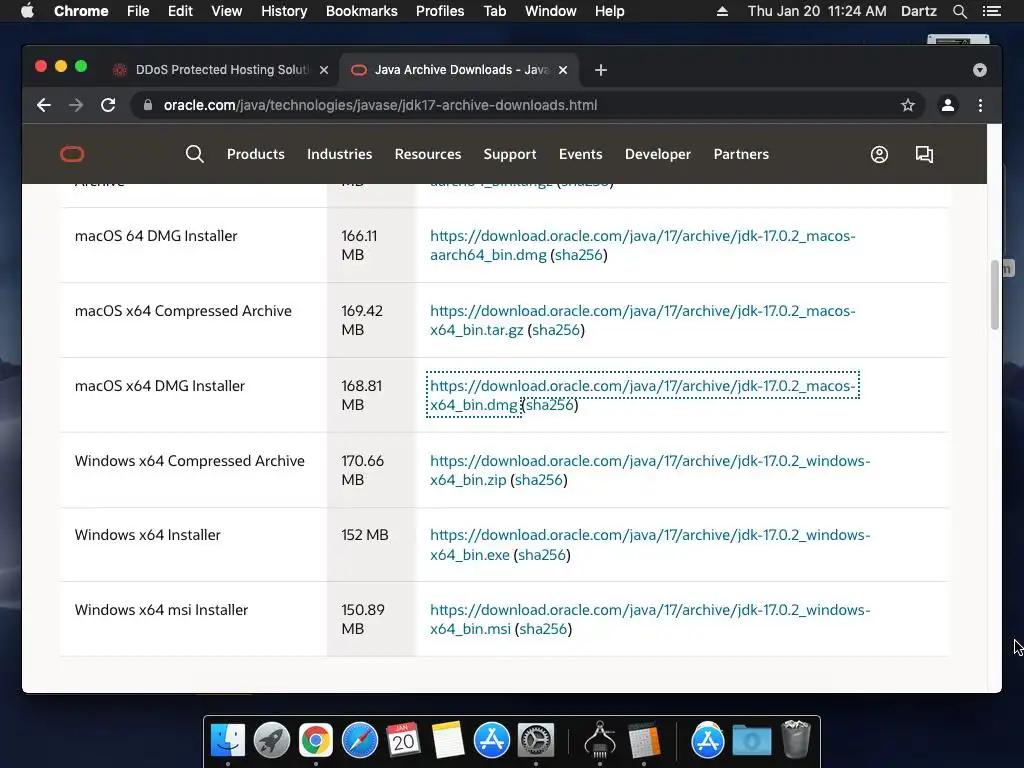Open Trash in the dock

(x=795, y=739)
